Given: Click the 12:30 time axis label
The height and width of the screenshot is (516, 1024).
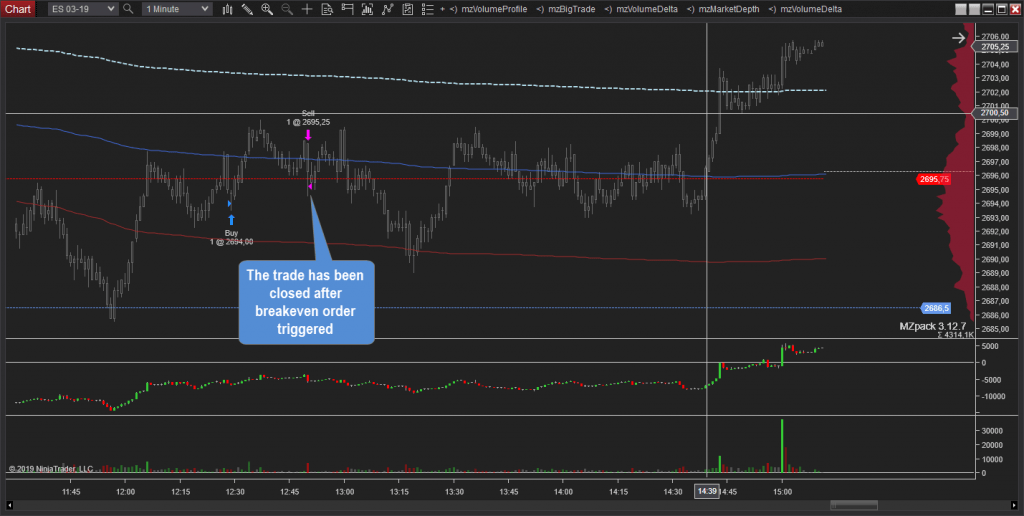Looking at the screenshot, I should (x=235, y=491).
